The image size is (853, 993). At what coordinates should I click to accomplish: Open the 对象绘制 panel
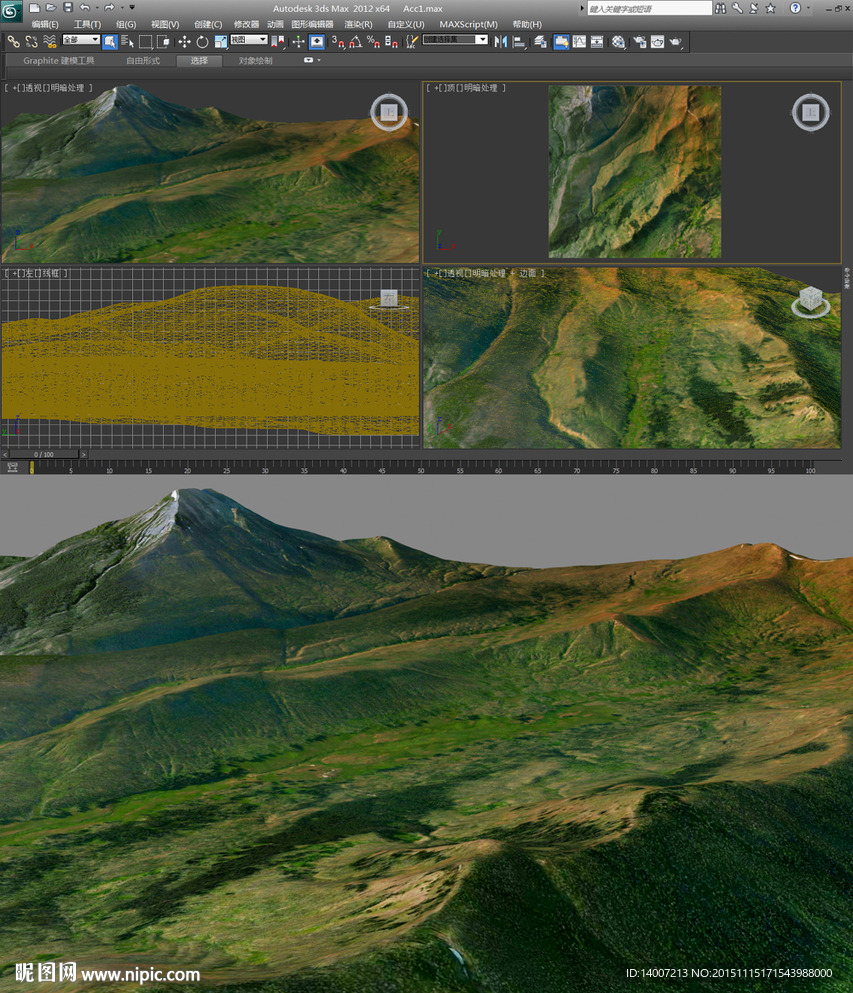[x=254, y=62]
